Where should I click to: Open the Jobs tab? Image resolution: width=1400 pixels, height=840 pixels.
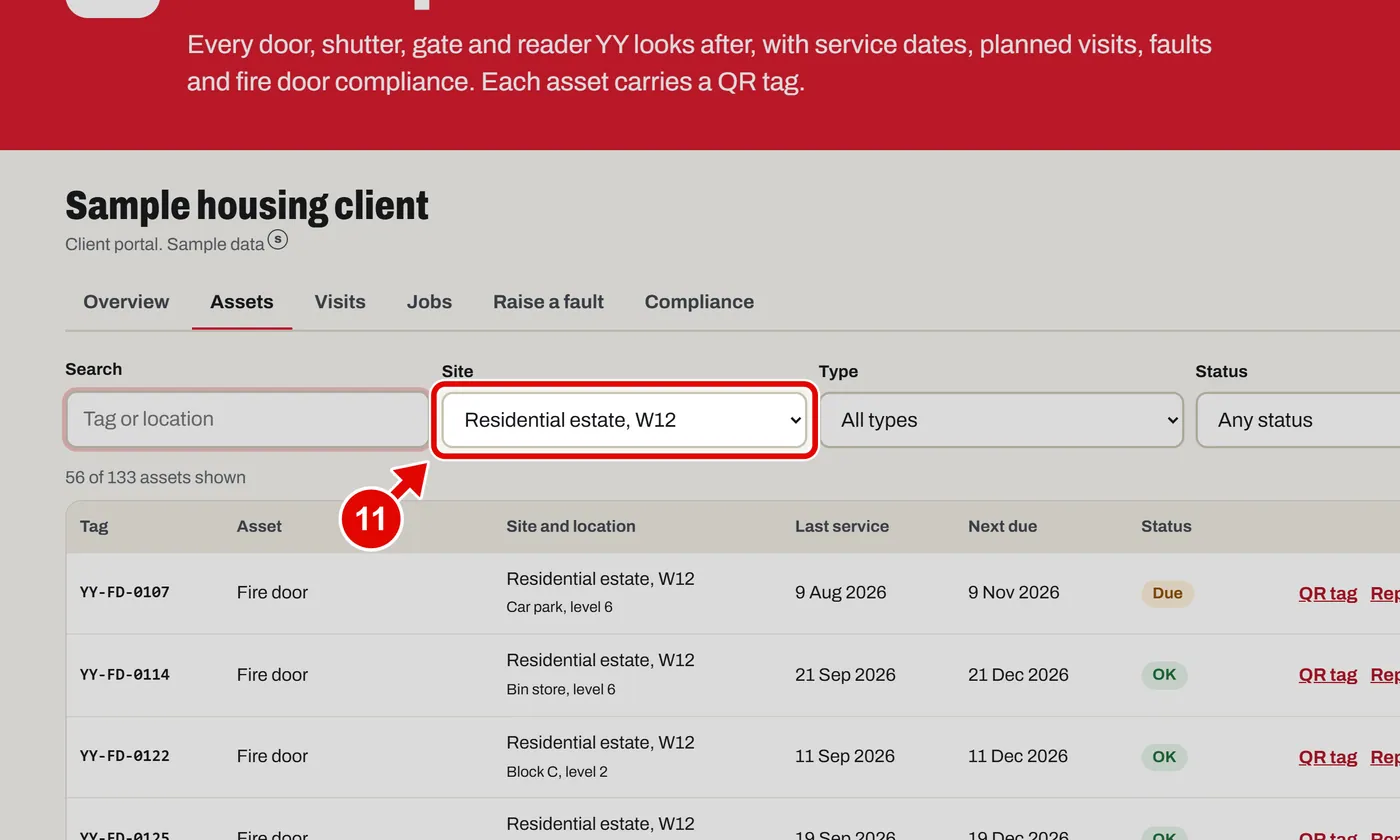click(x=429, y=302)
